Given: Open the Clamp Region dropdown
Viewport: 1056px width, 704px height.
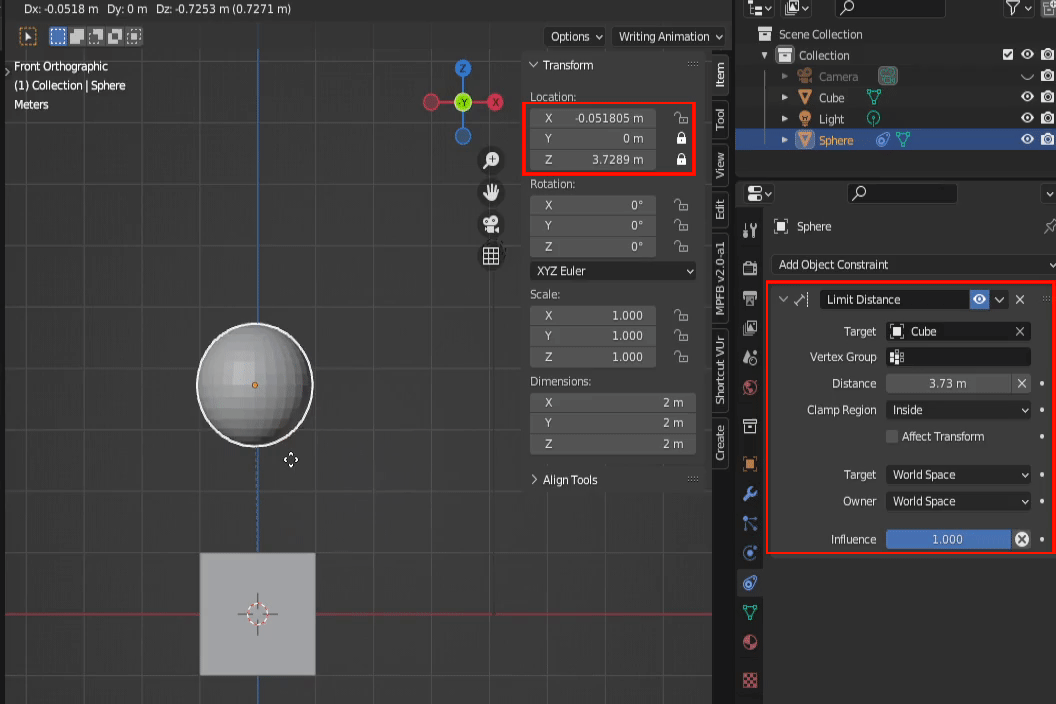Looking at the screenshot, I should 957,409.
